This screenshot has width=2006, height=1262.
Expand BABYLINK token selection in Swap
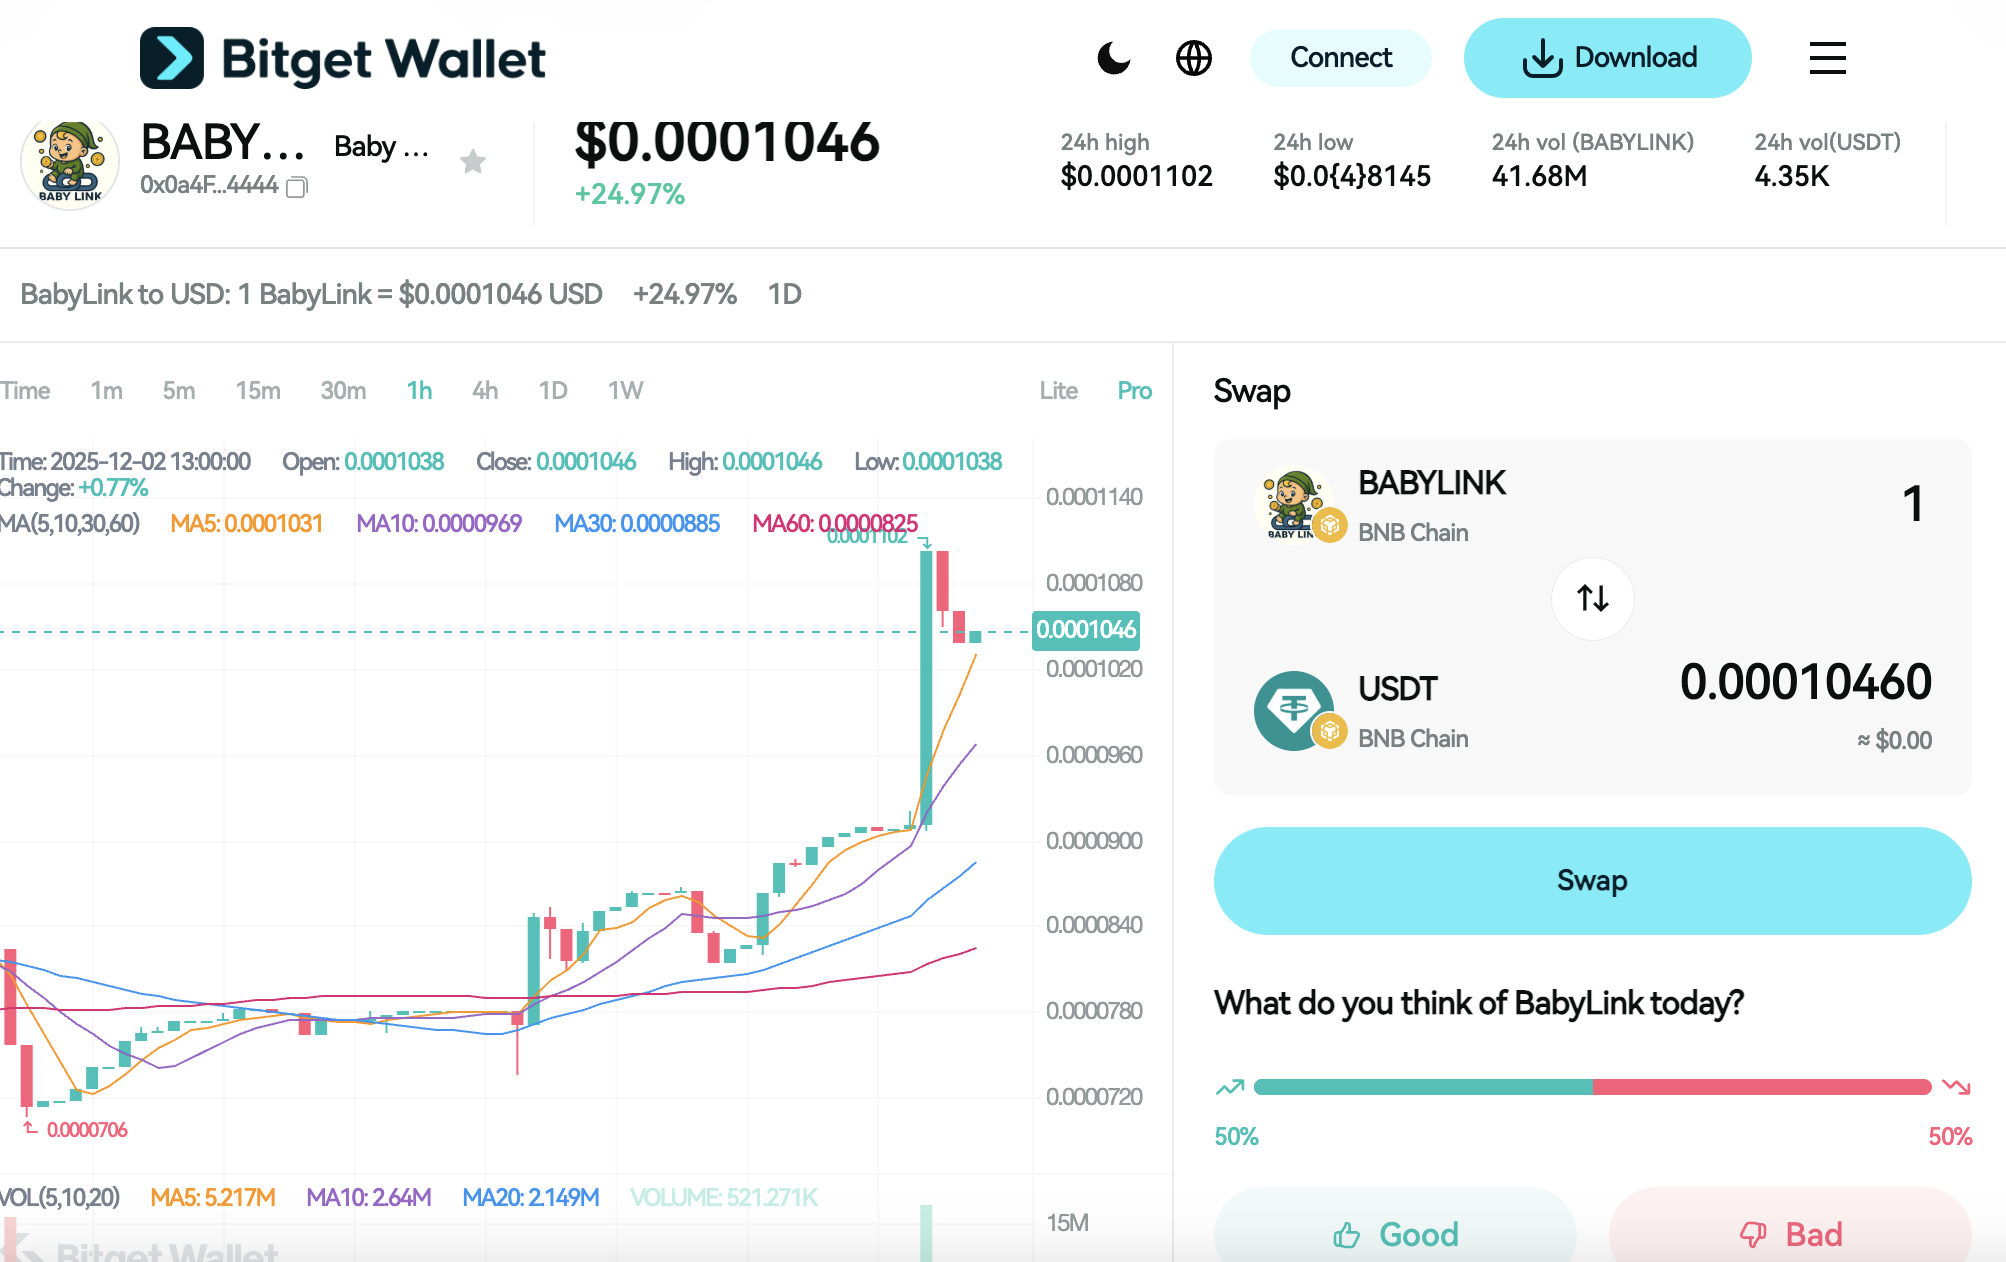(x=1432, y=484)
